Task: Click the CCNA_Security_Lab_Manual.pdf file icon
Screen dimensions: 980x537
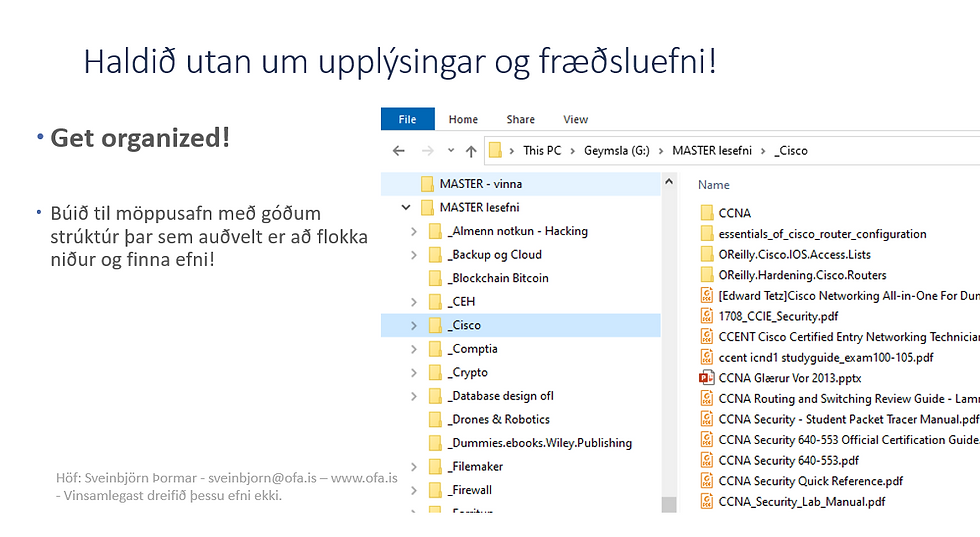Action: point(707,502)
